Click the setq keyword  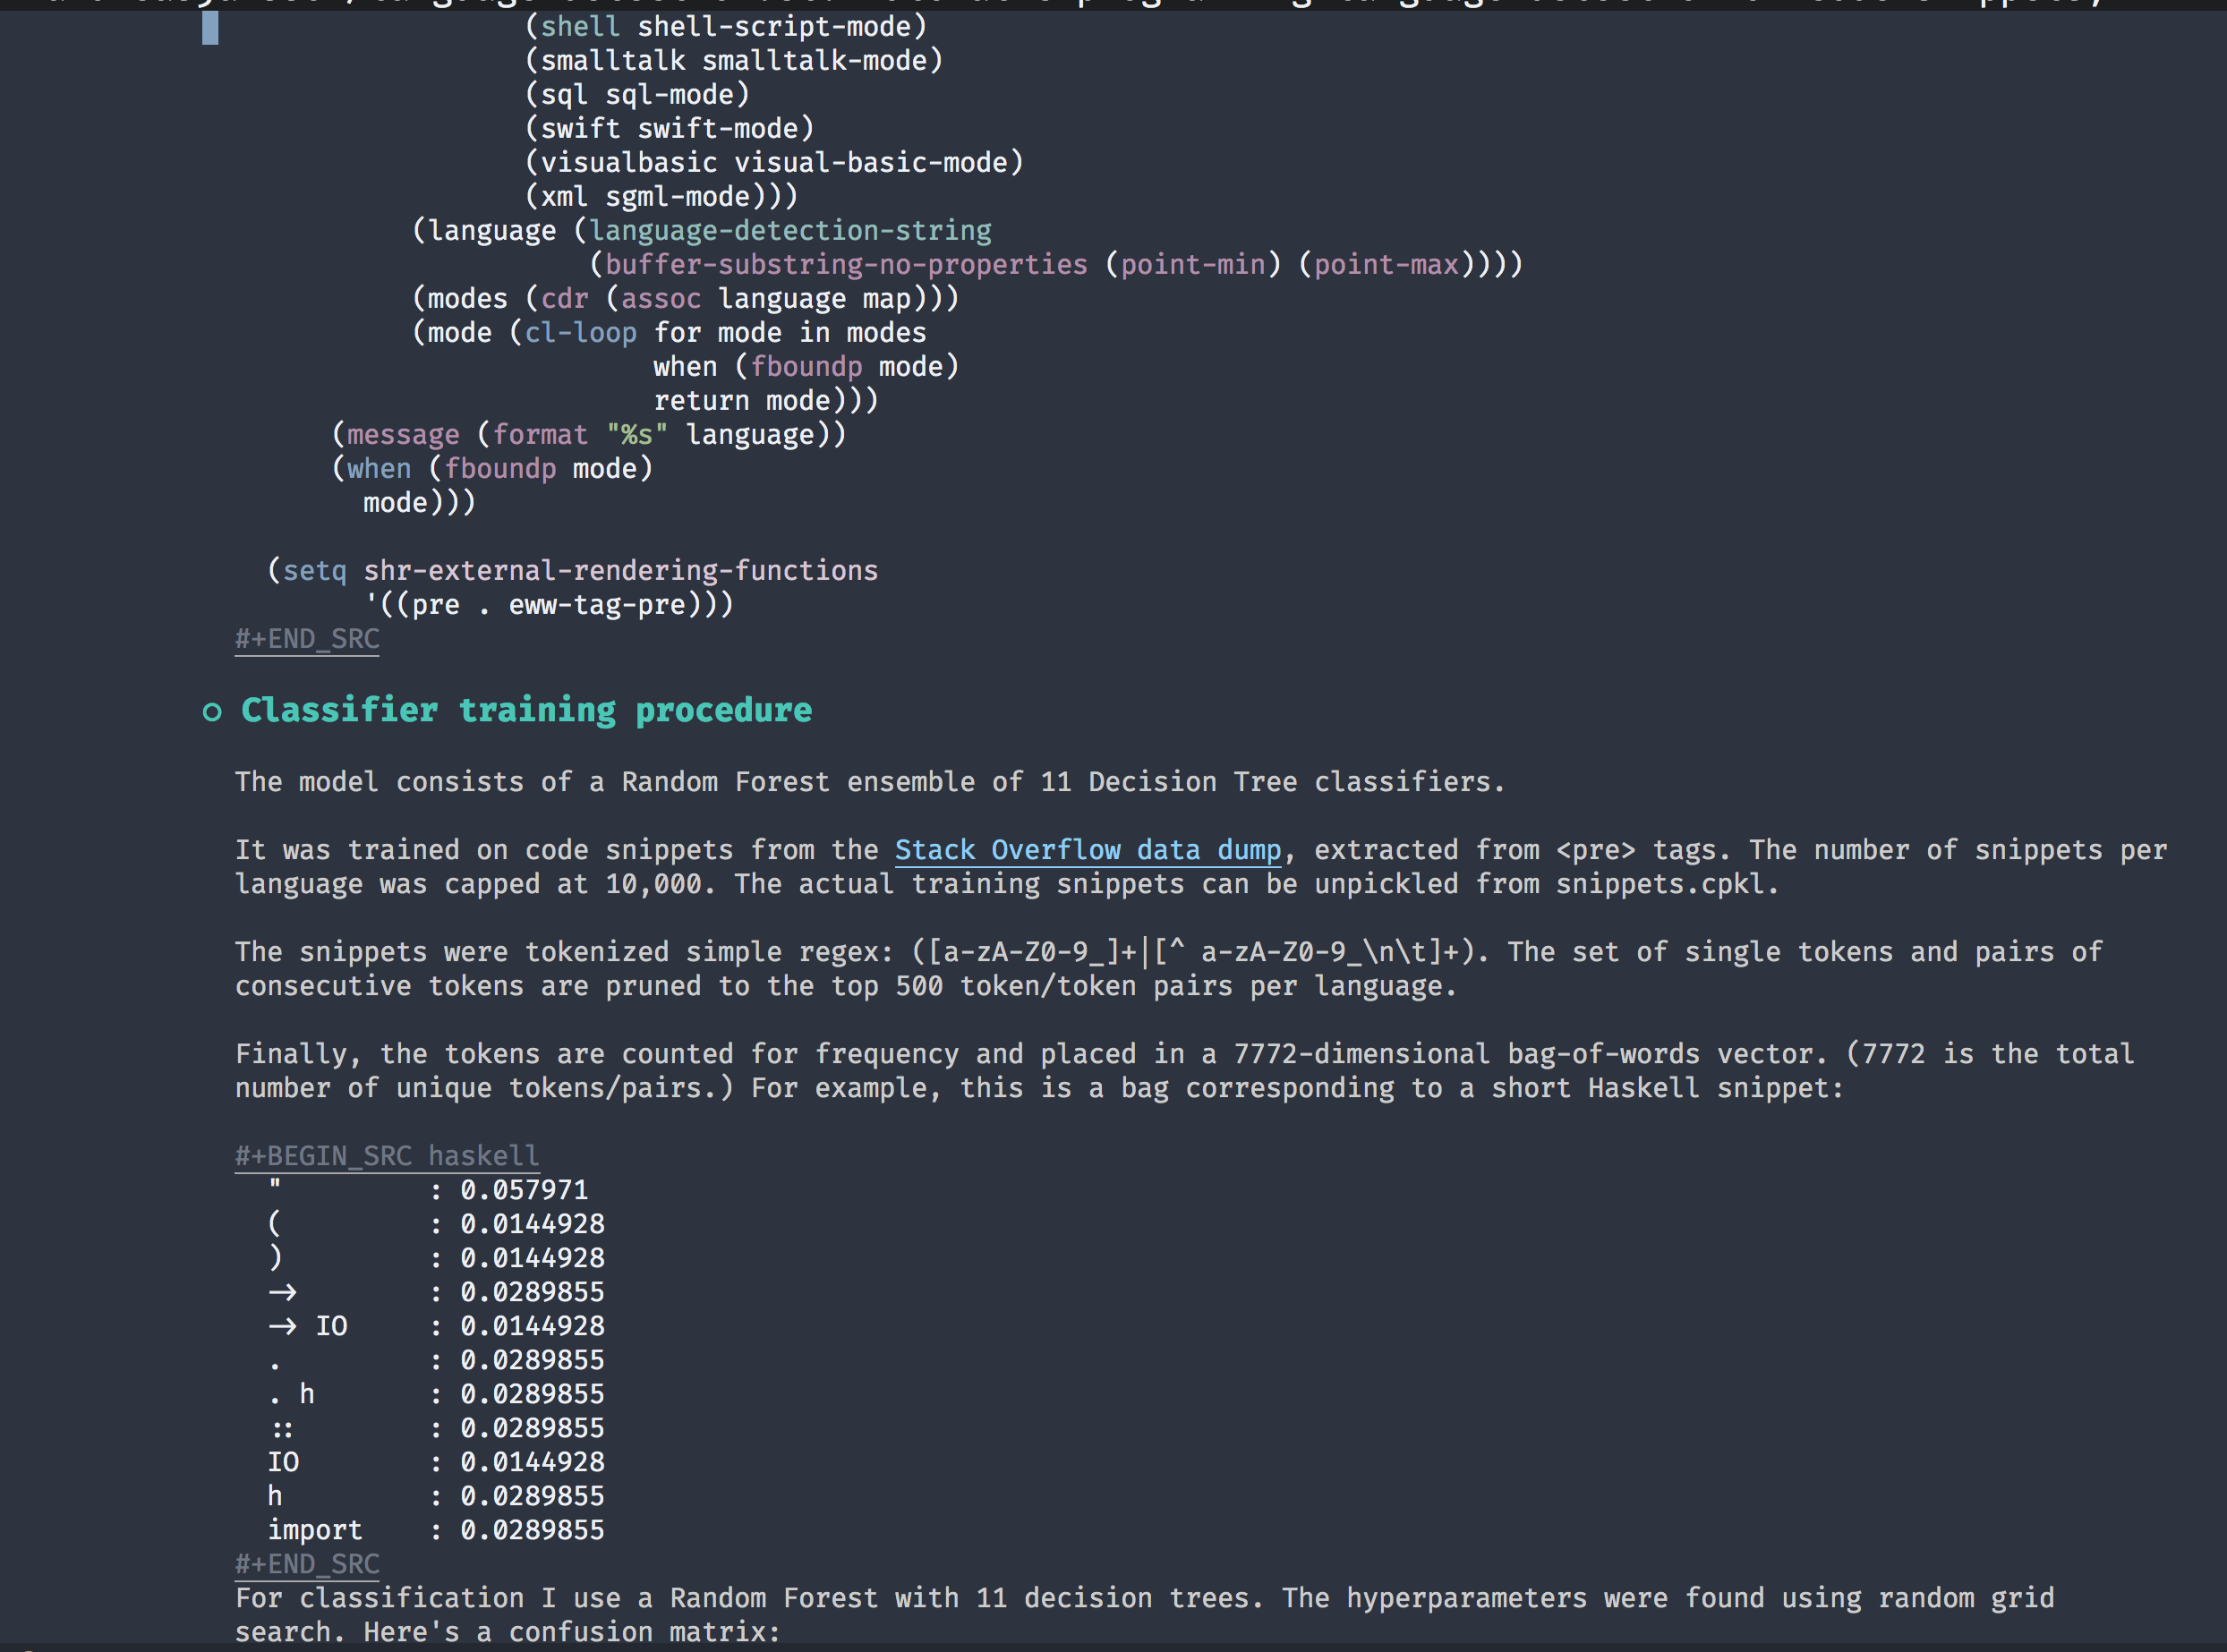(x=315, y=571)
